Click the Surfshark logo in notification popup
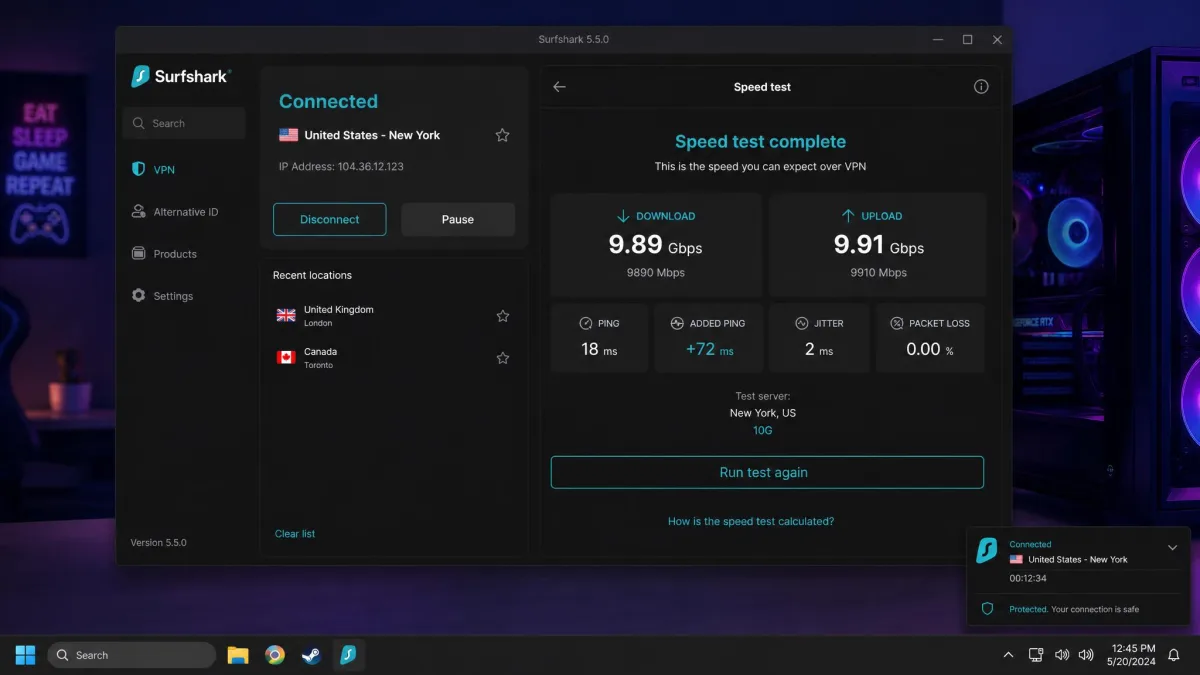 click(x=987, y=551)
